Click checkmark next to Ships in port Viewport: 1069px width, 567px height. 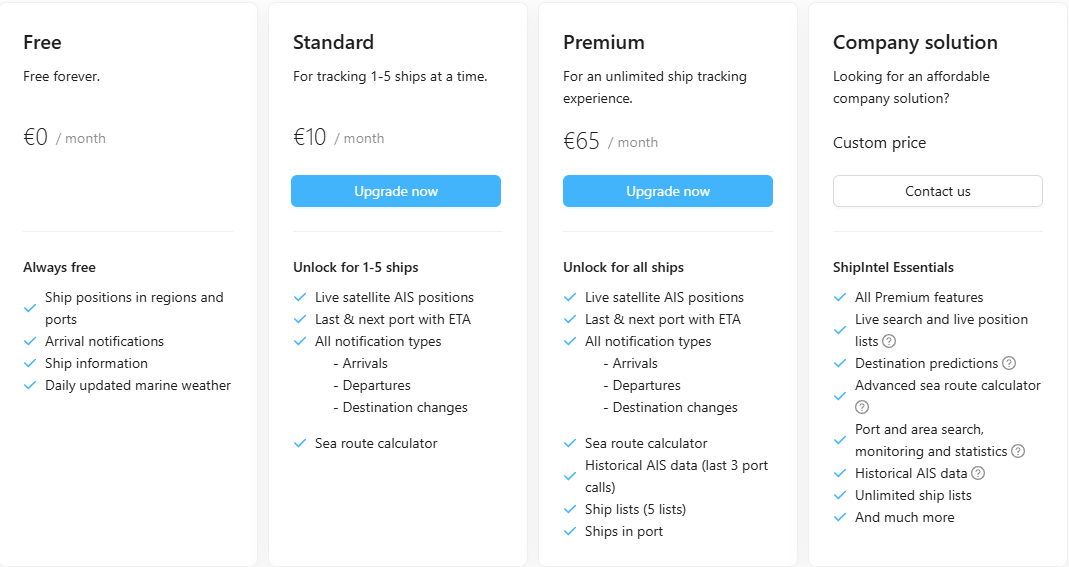pos(570,532)
